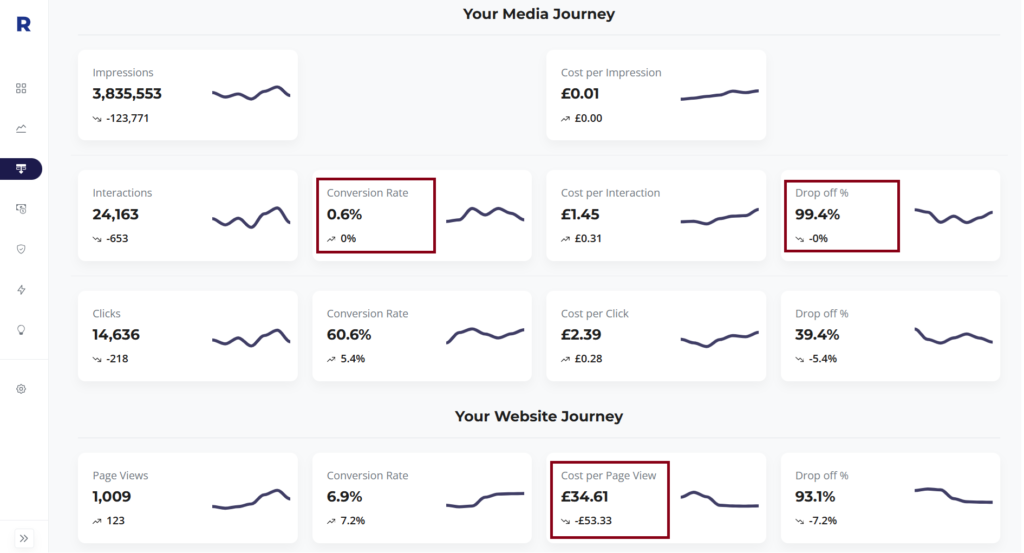Click the icon below the funnel icon
This screenshot has width=1024, height=553.
(x=21, y=209)
